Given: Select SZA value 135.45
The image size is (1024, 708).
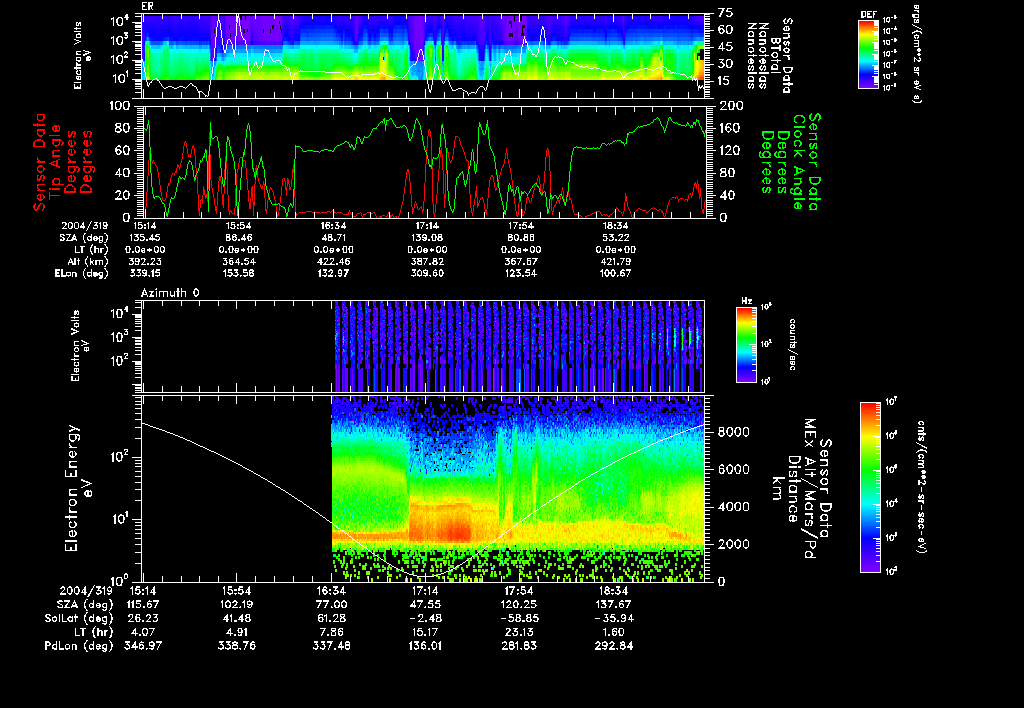Looking at the screenshot, I should point(145,238).
